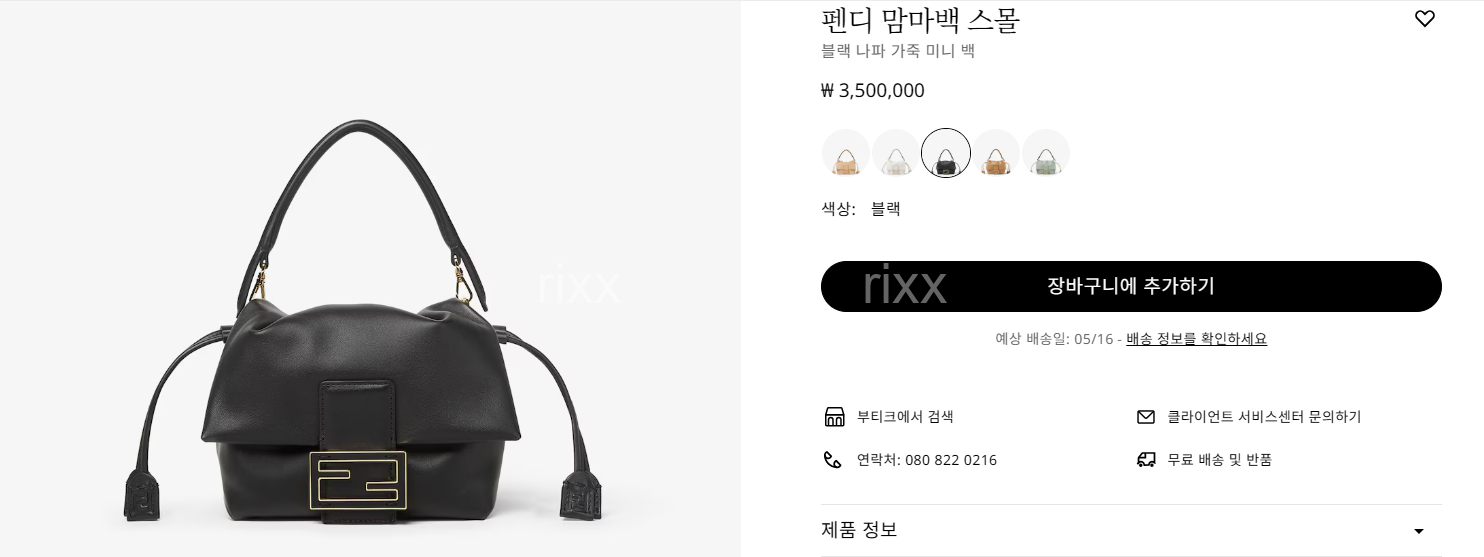Select the beige bag color swatch
This screenshot has width=1484, height=557.
pyautogui.click(x=846, y=154)
